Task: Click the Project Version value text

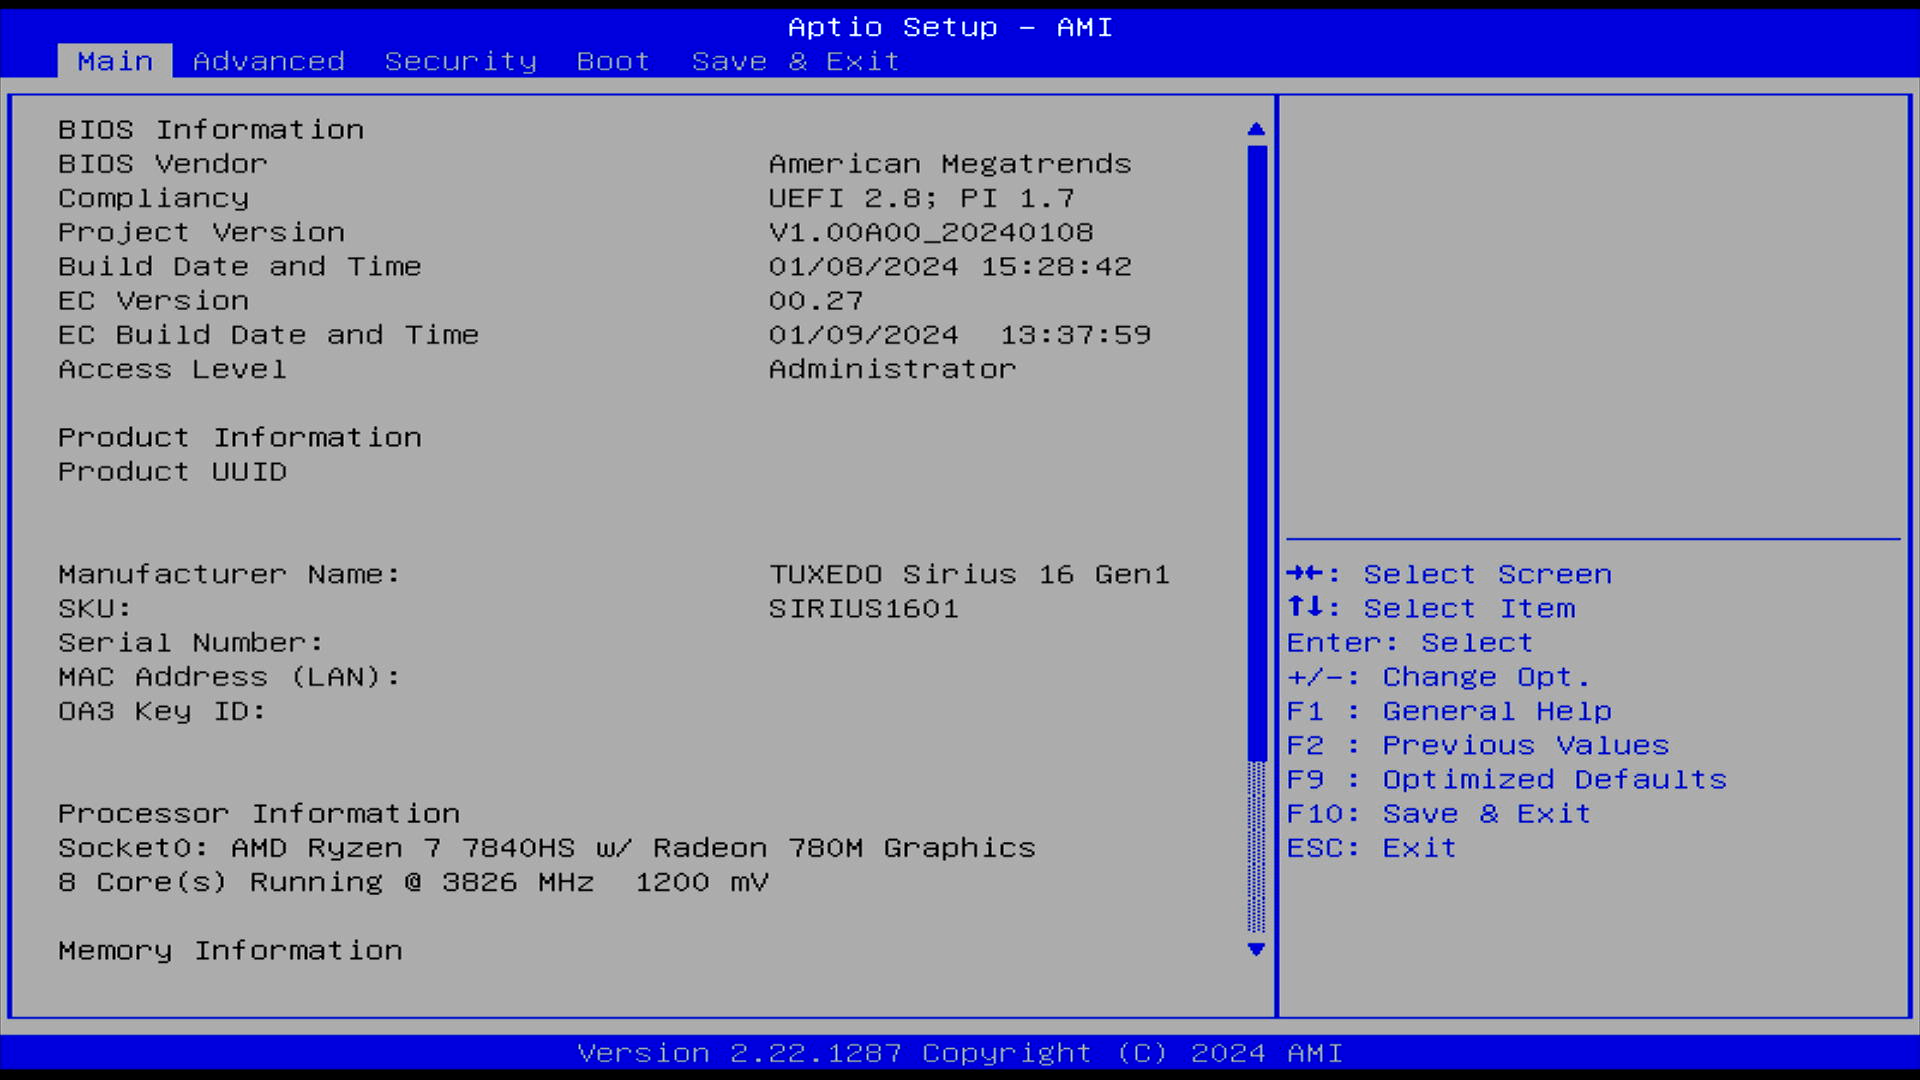Action: point(930,232)
